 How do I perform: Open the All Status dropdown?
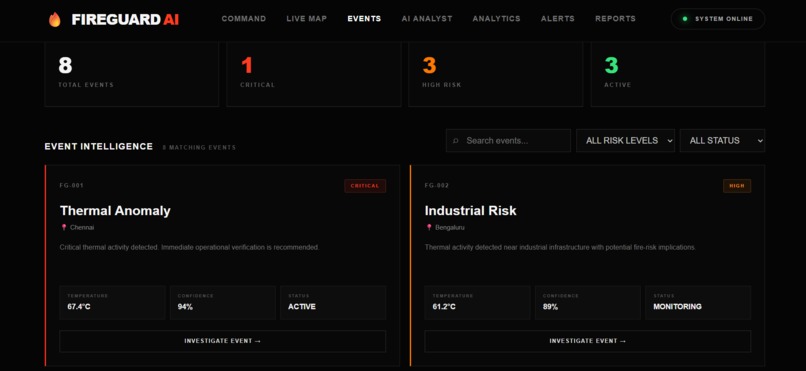pos(722,140)
